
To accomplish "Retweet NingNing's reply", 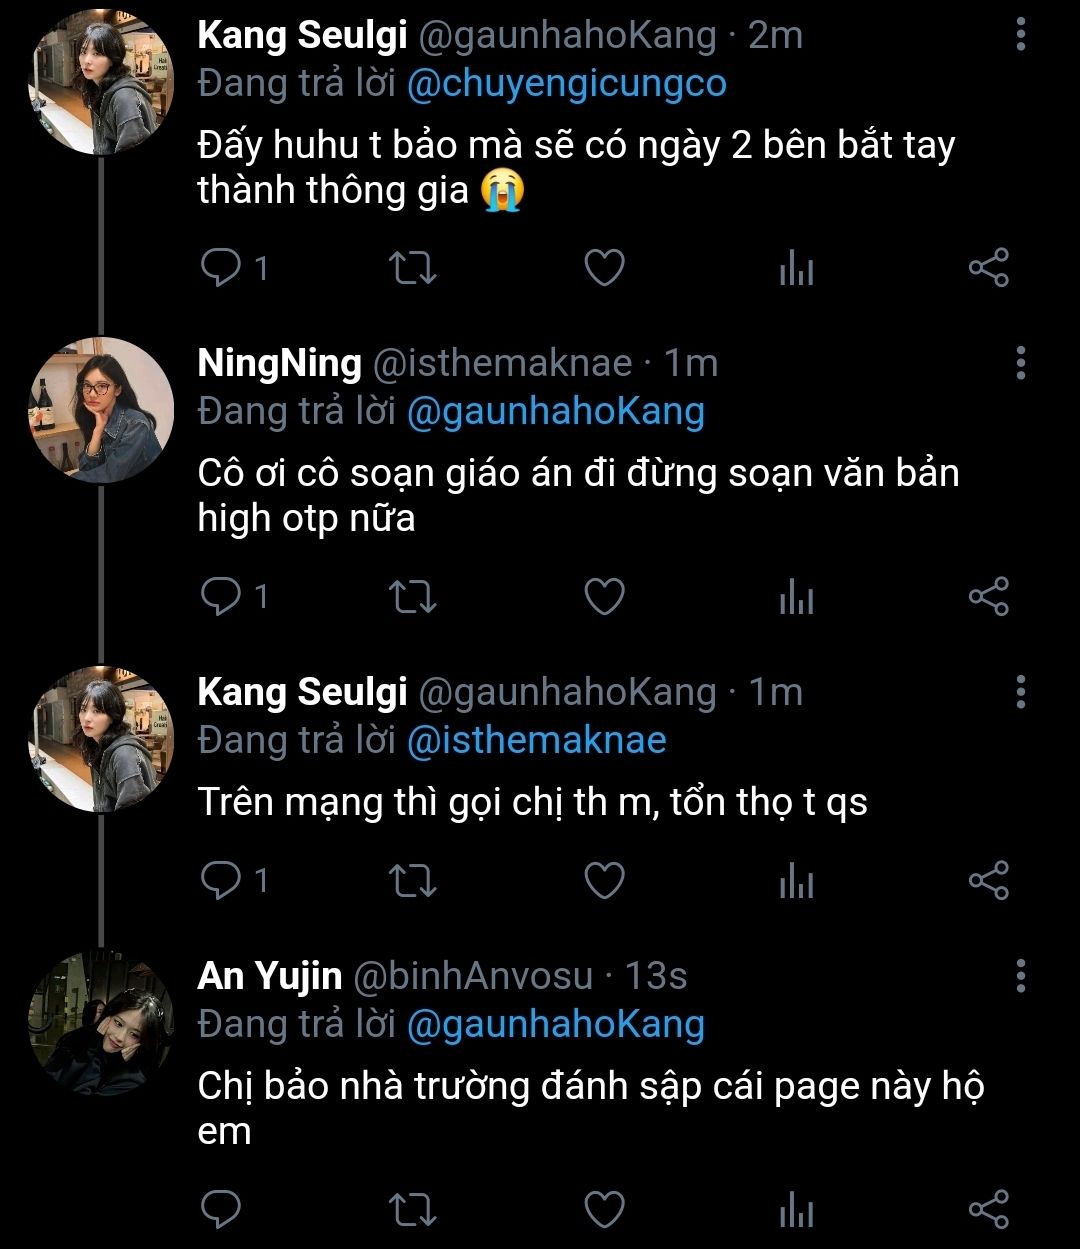I will tap(411, 597).
